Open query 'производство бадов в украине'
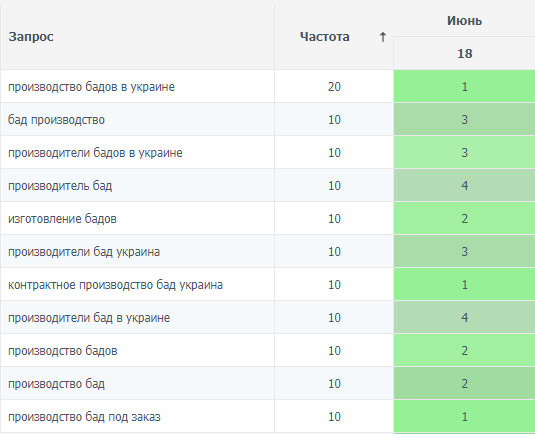Viewport: 535px width, 434px height. coord(91,87)
